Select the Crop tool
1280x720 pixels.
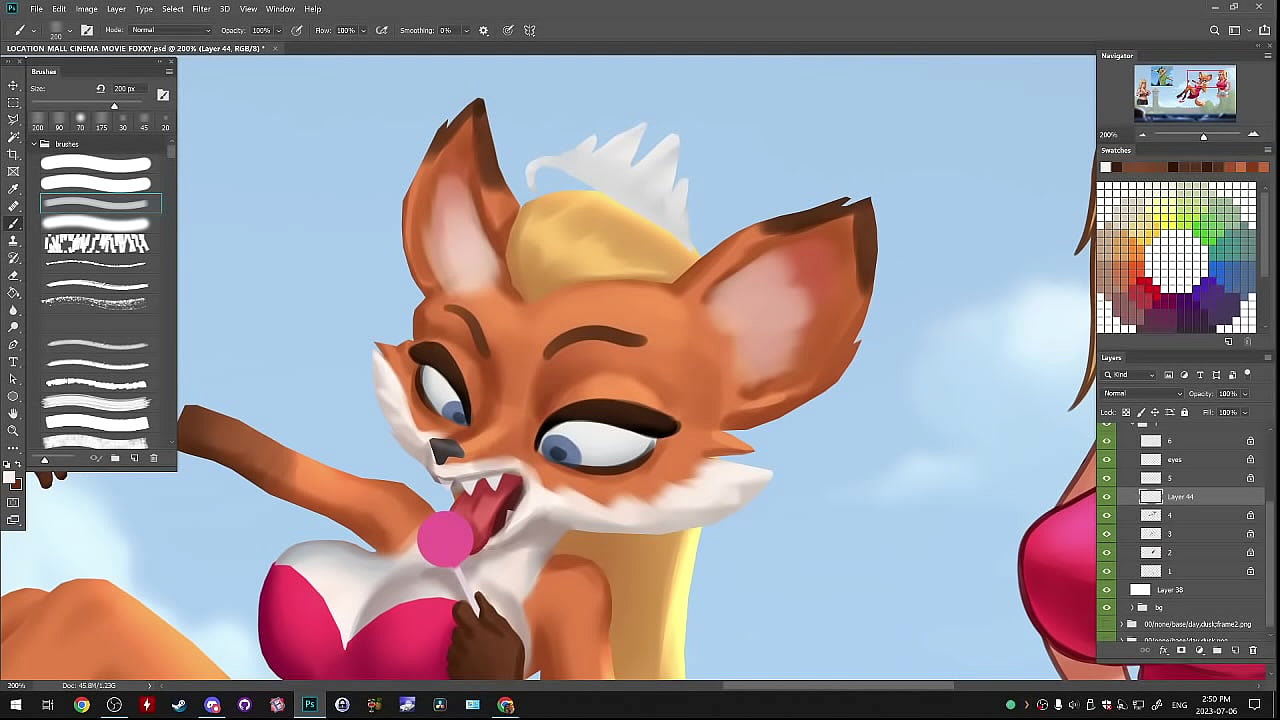point(13,155)
